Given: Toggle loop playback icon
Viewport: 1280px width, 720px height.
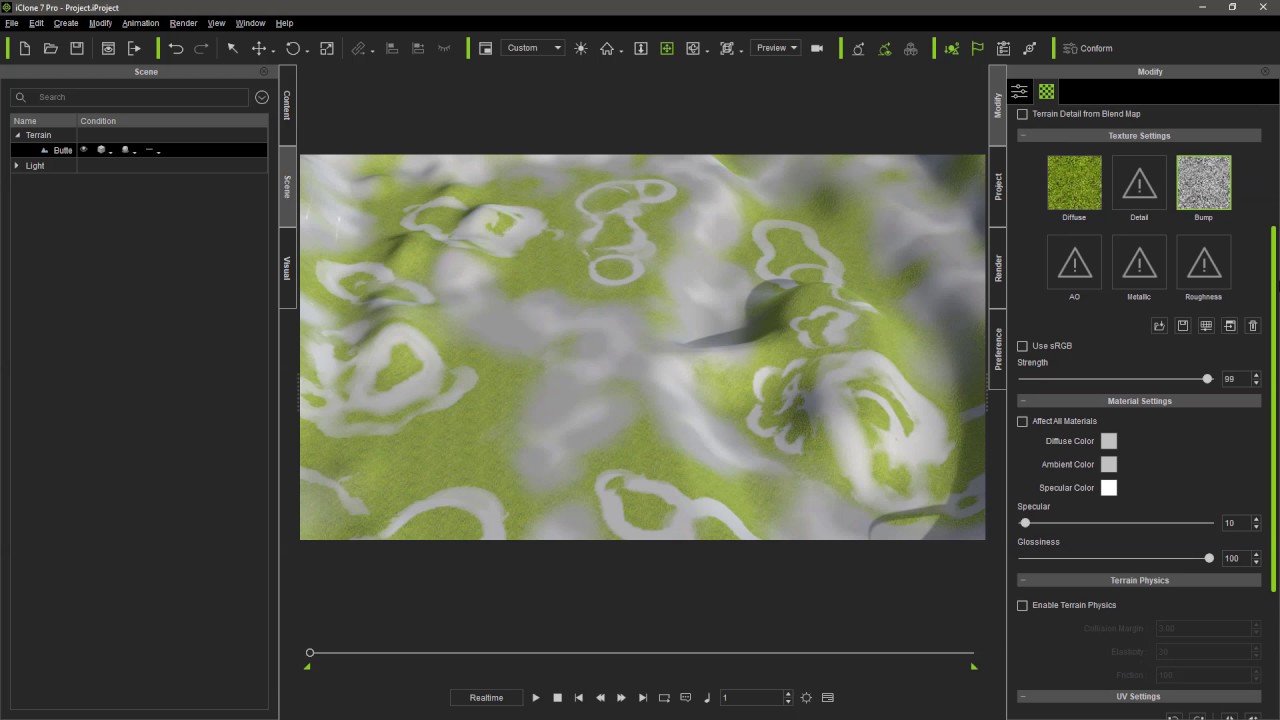Looking at the screenshot, I should click(x=664, y=698).
